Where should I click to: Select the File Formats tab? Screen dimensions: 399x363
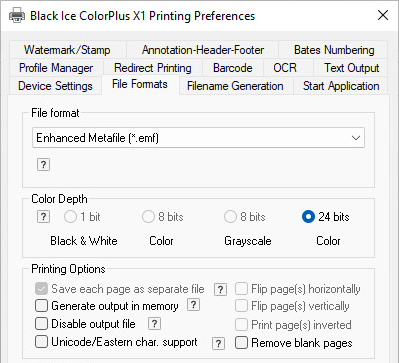[x=140, y=84]
